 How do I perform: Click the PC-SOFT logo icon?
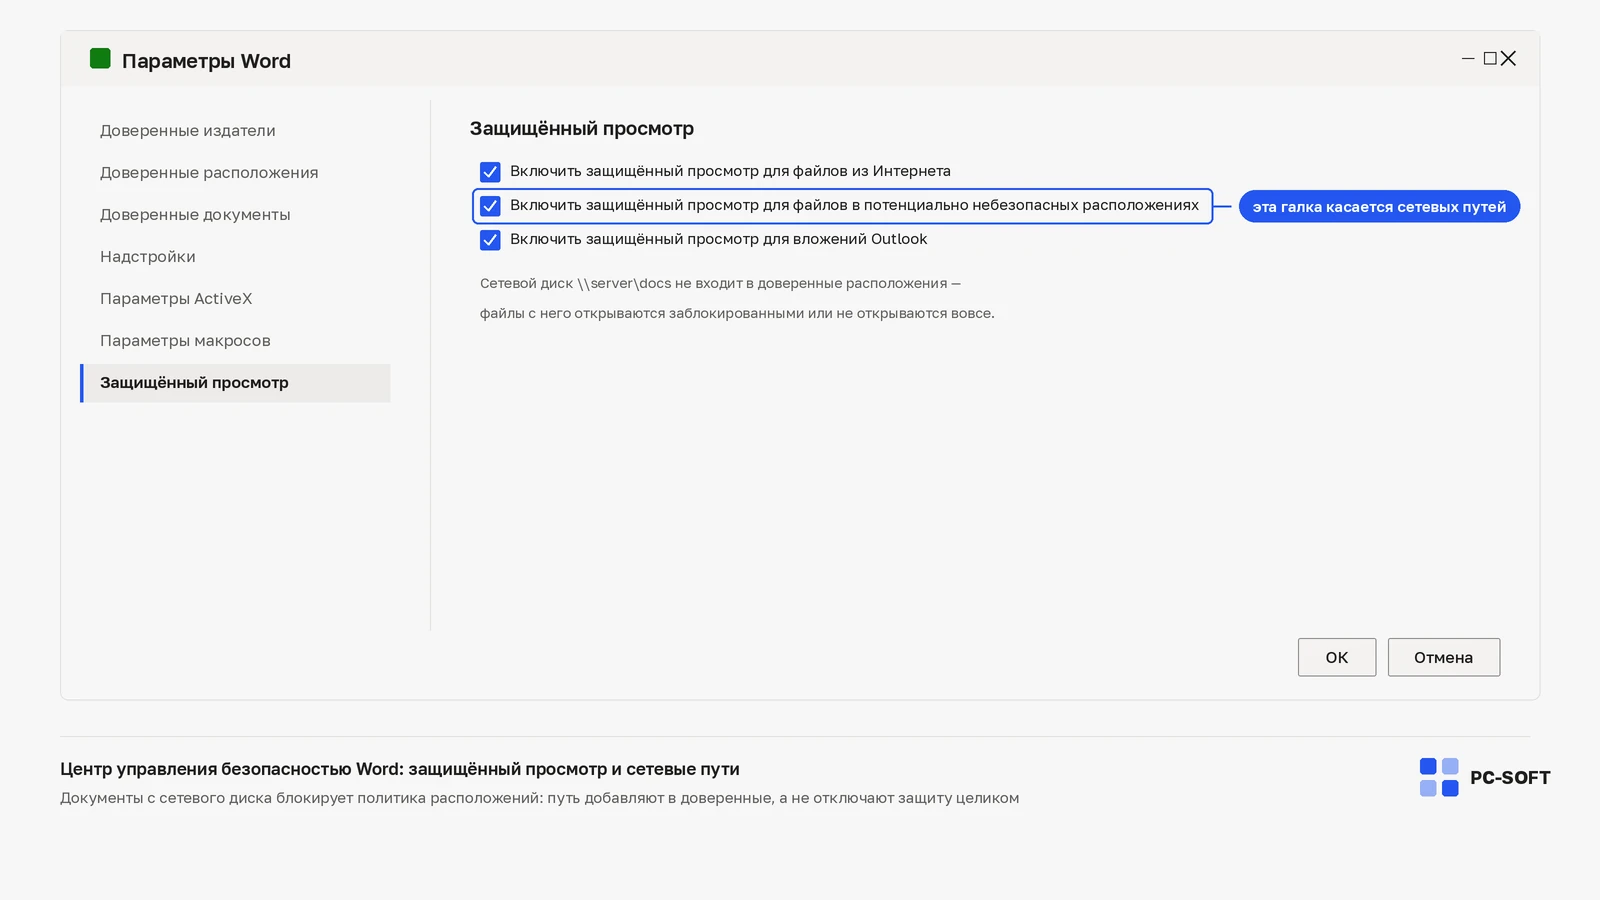1439,777
